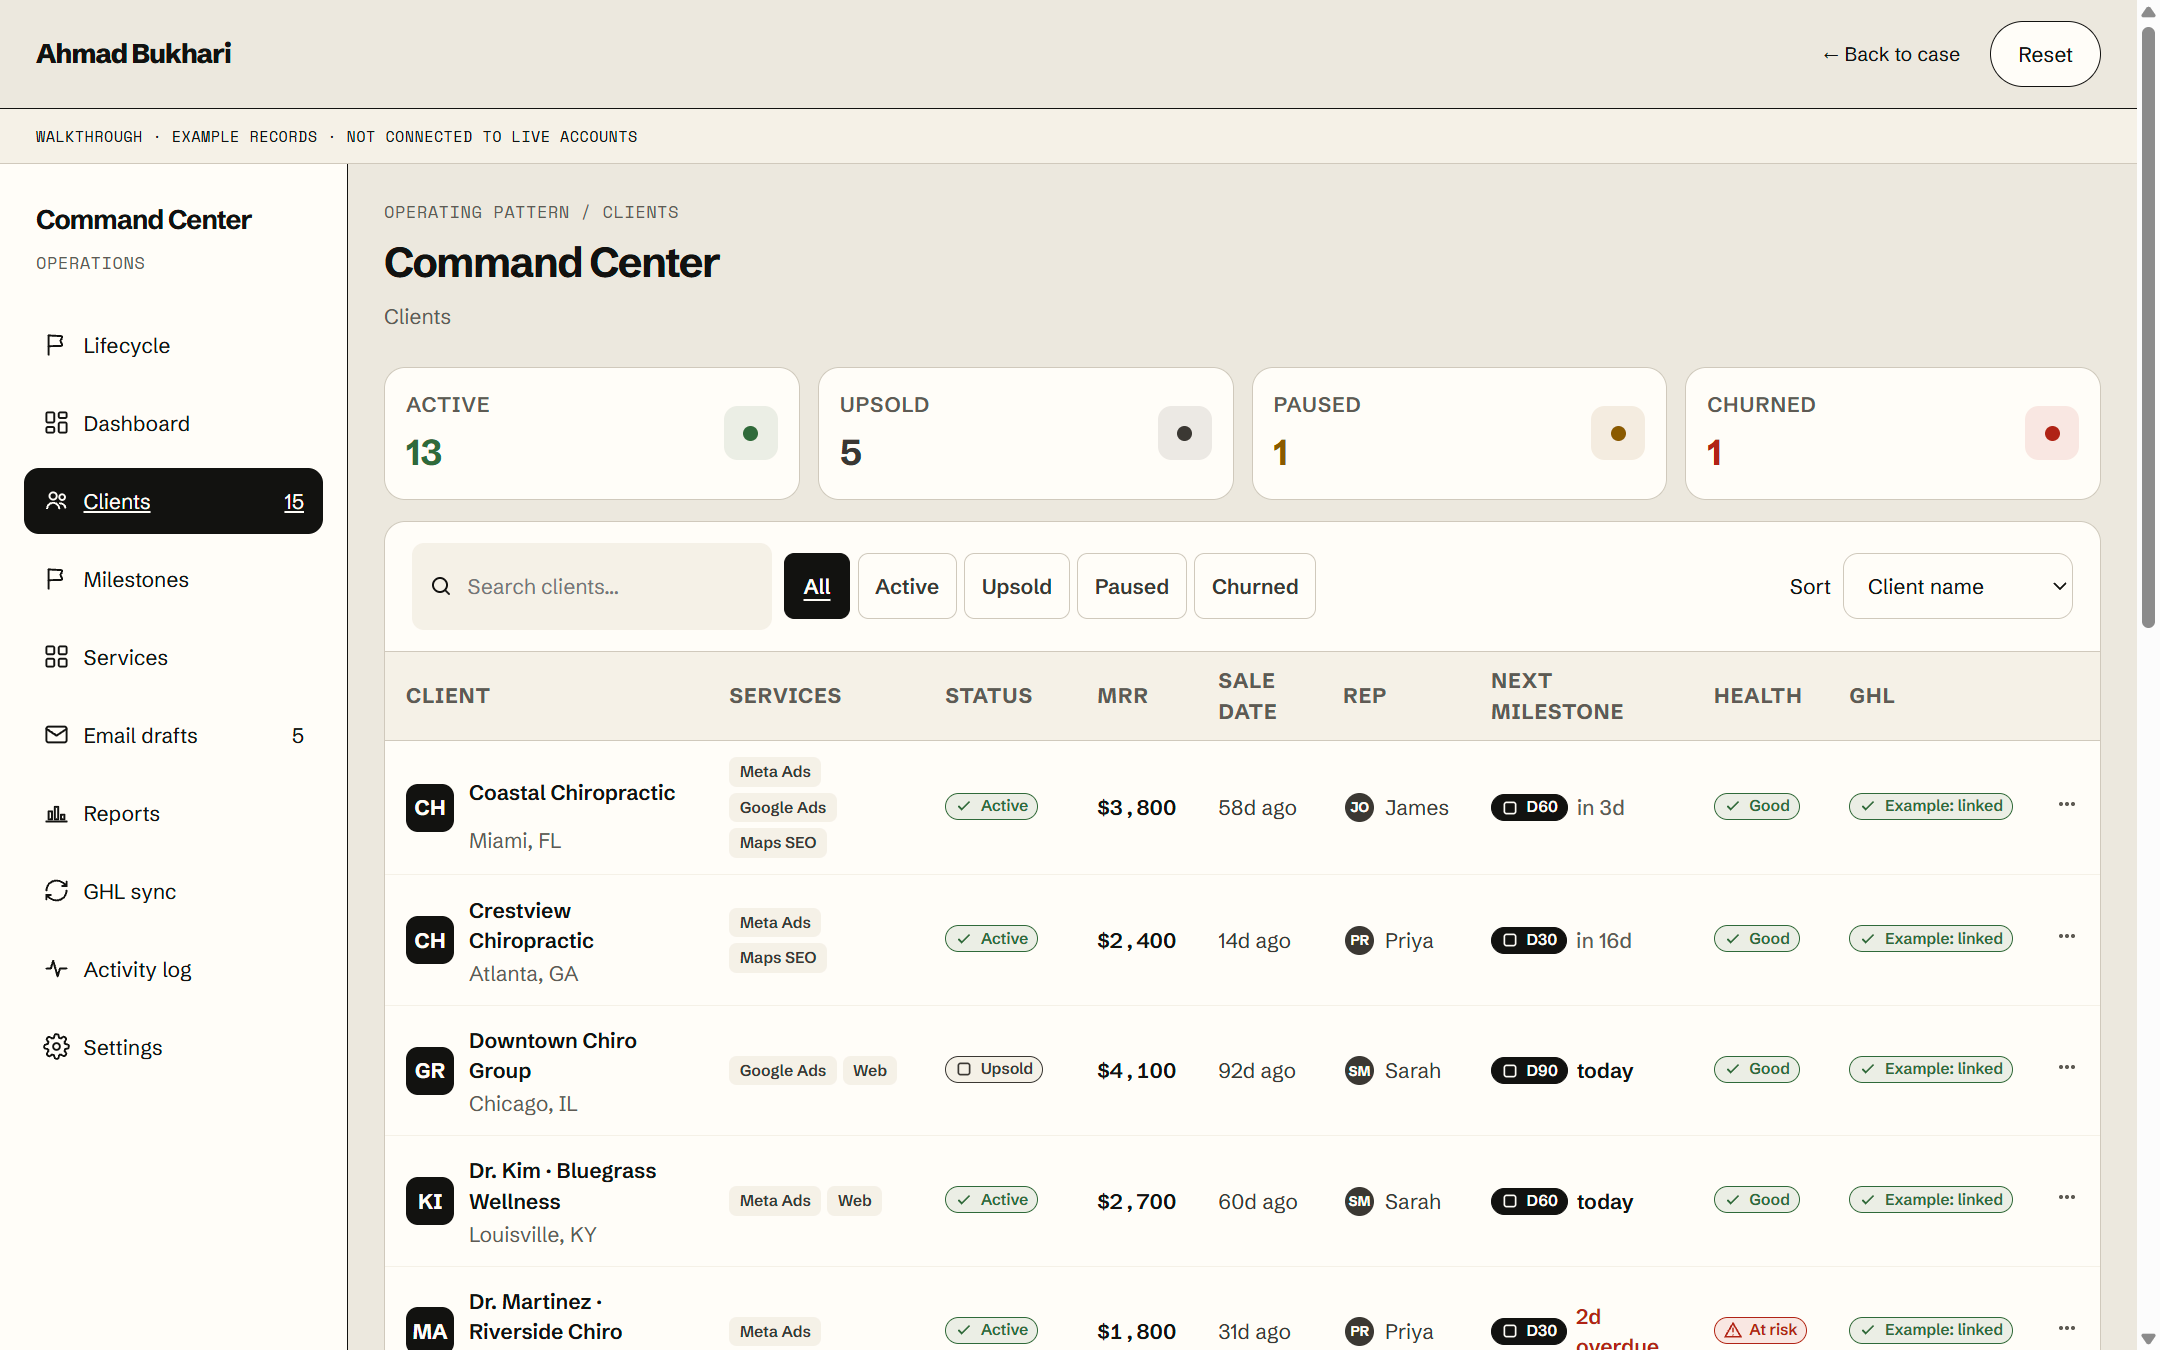
Task: Open Lifecycle in the sidebar
Action: [173, 345]
